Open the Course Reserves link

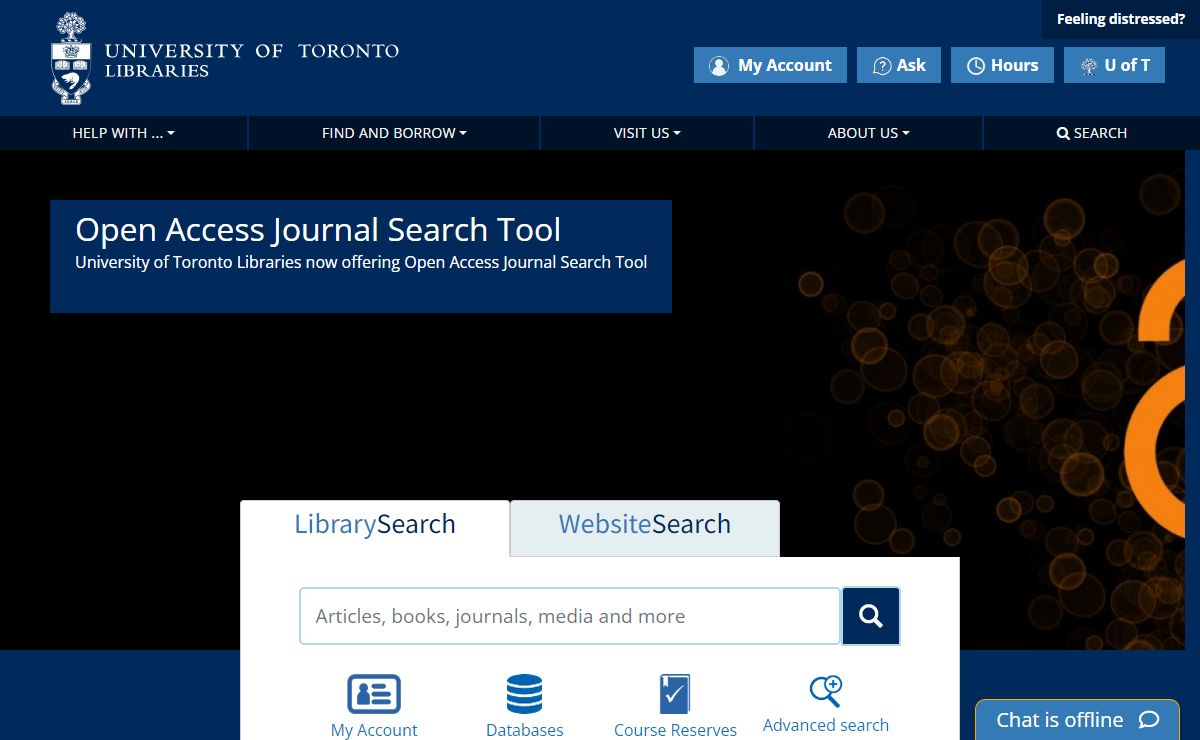[x=675, y=730]
